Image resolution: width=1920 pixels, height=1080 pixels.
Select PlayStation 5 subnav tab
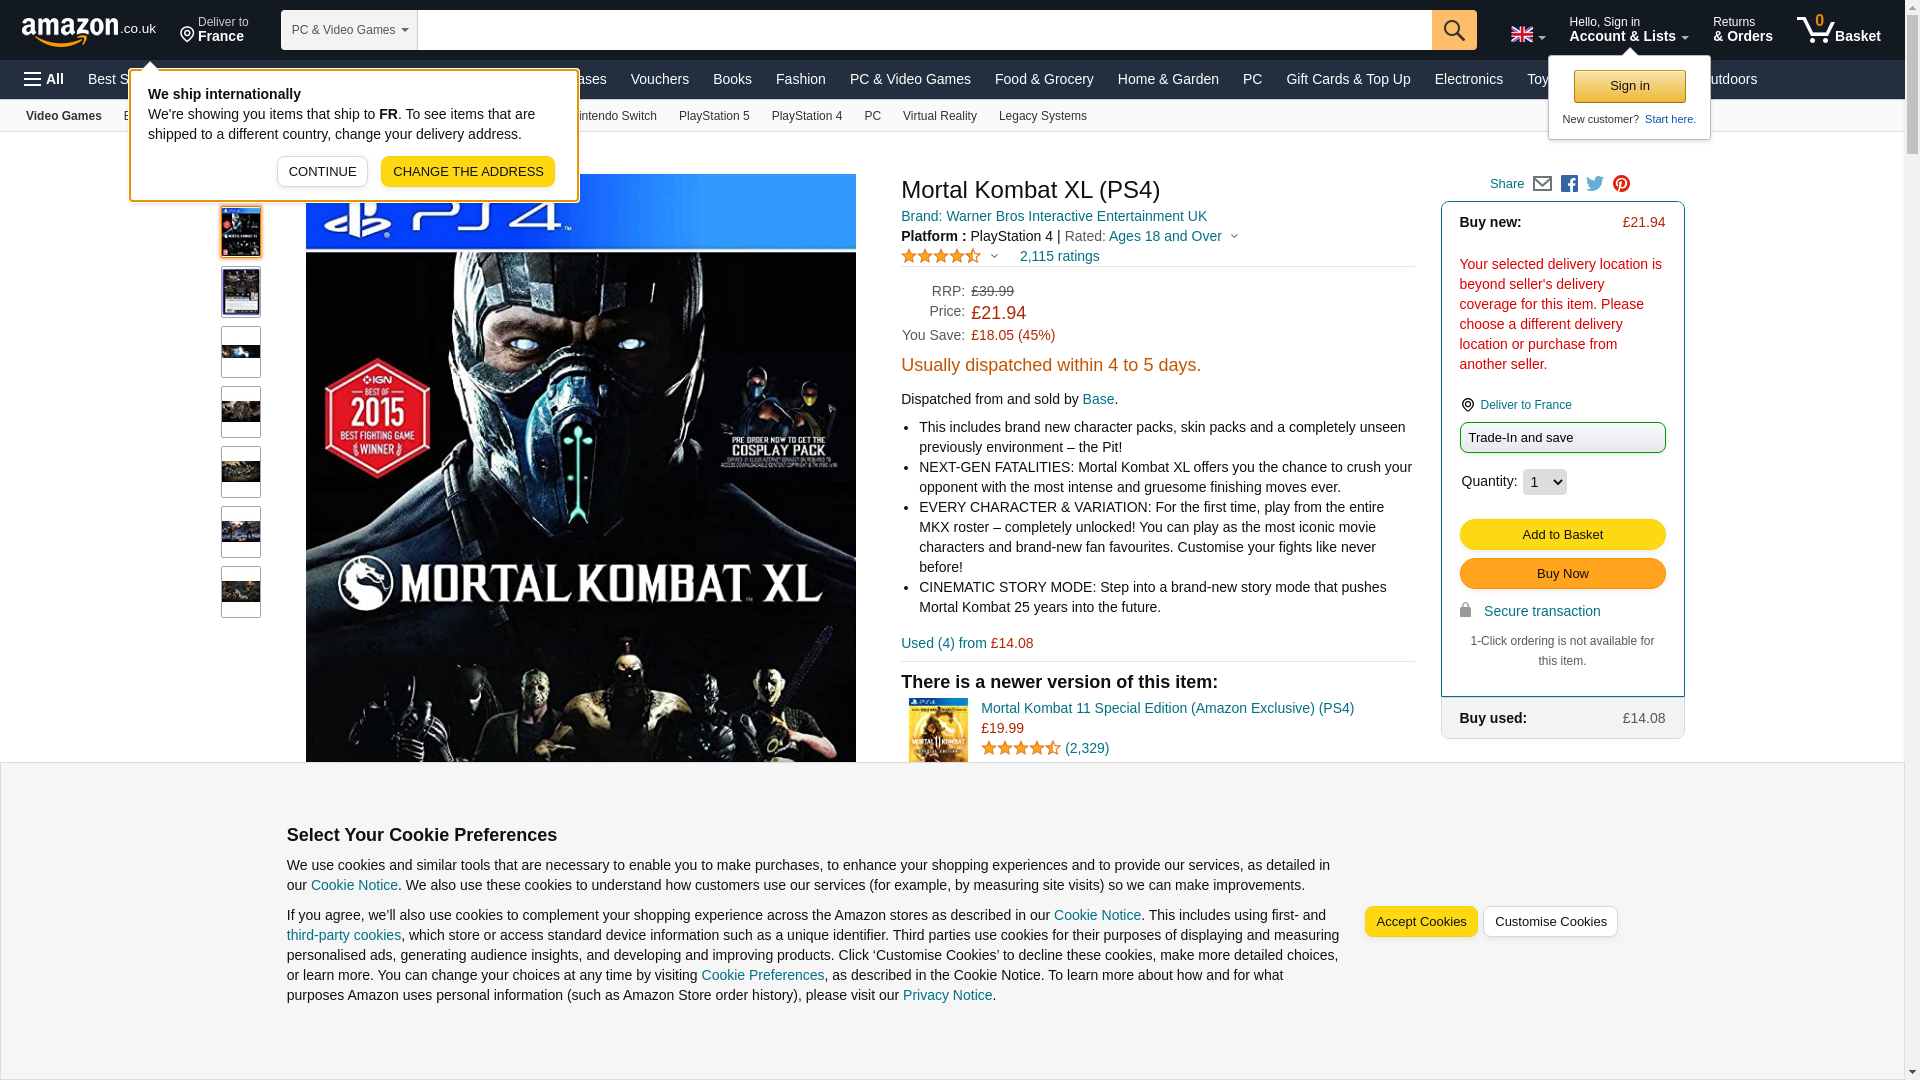pyautogui.click(x=713, y=116)
